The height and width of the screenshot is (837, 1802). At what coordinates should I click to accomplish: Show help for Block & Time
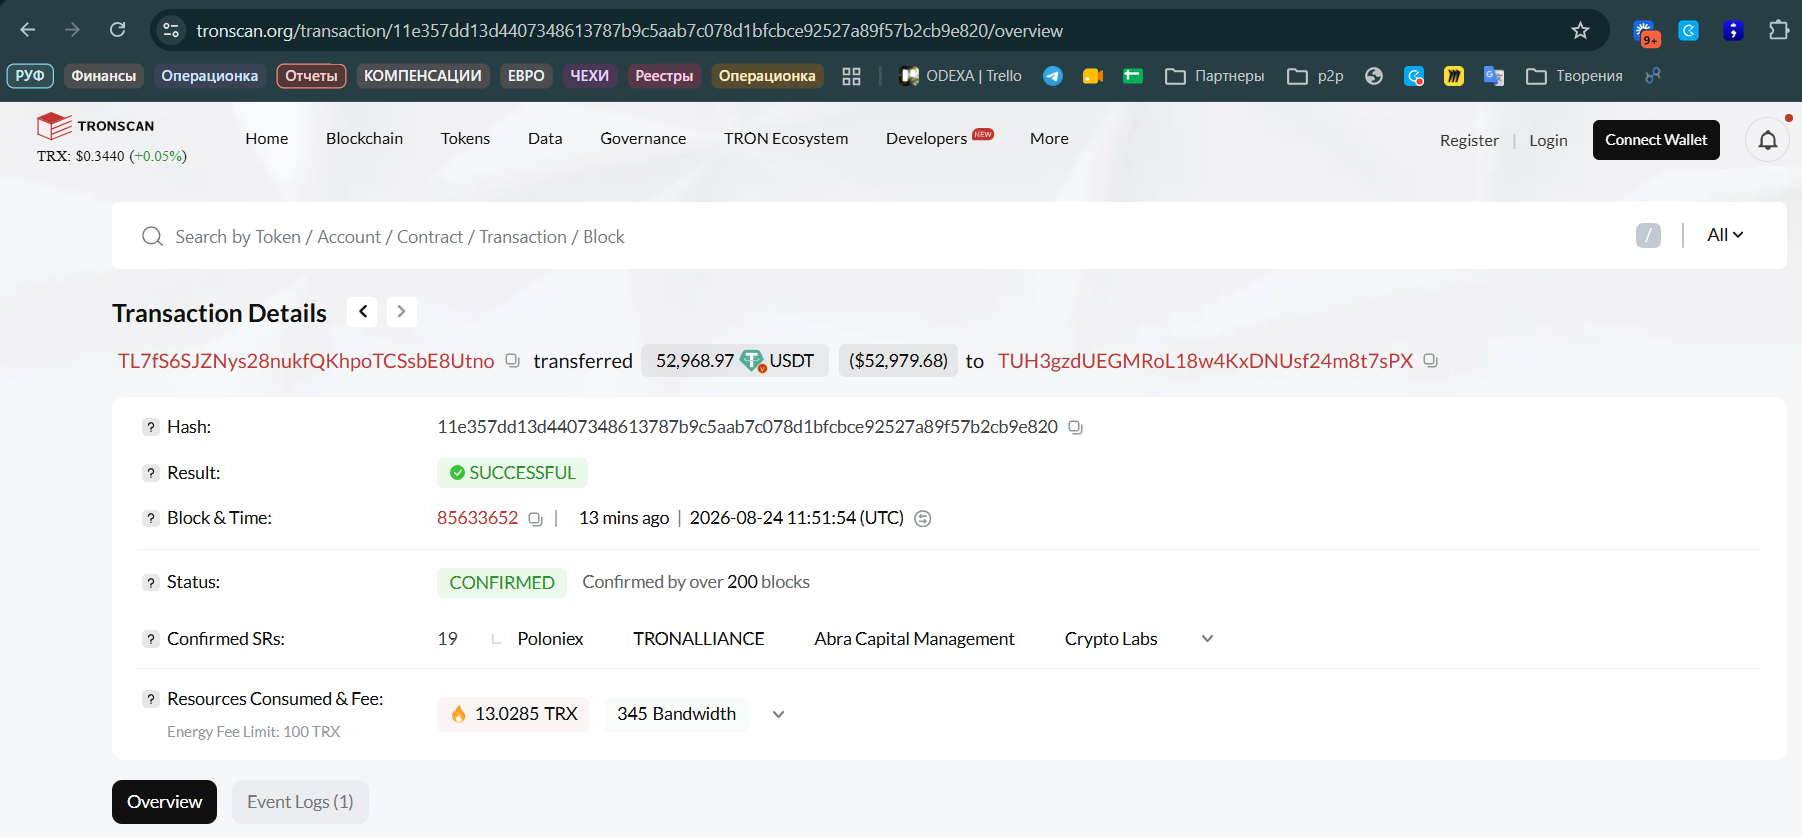pos(151,518)
